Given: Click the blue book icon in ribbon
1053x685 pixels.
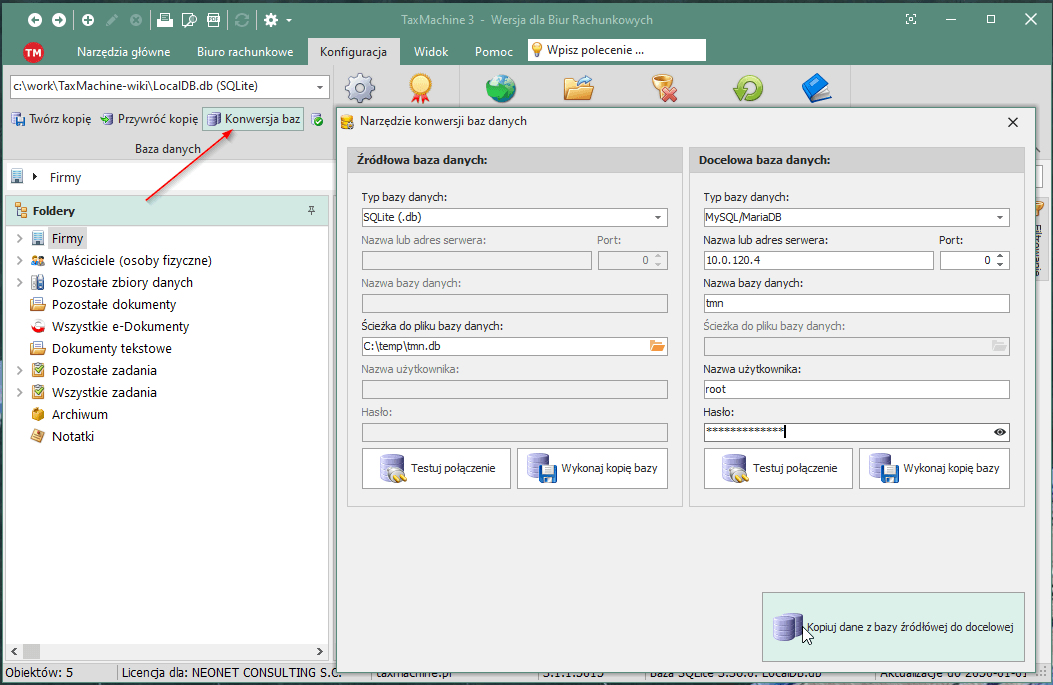Looking at the screenshot, I should click(816, 89).
